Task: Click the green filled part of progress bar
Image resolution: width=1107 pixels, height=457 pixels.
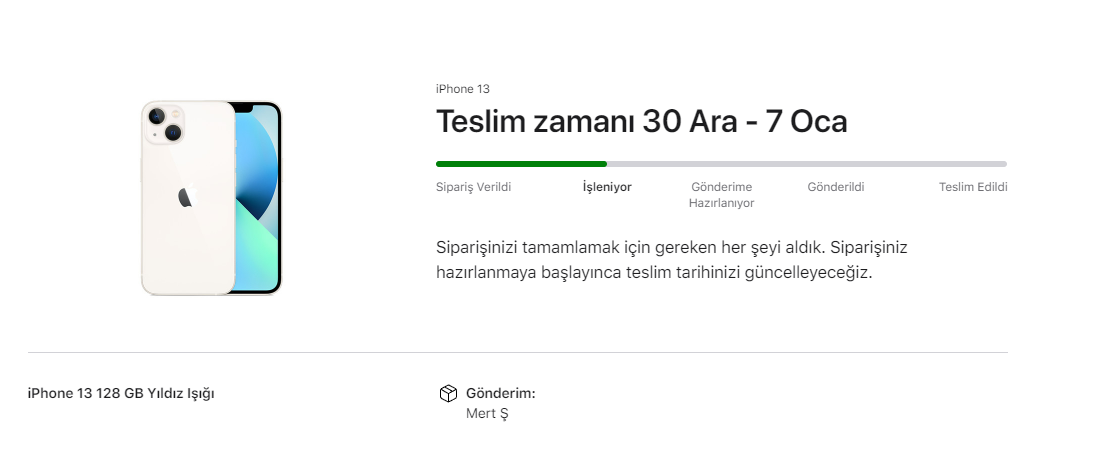Action: coord(520,163)
